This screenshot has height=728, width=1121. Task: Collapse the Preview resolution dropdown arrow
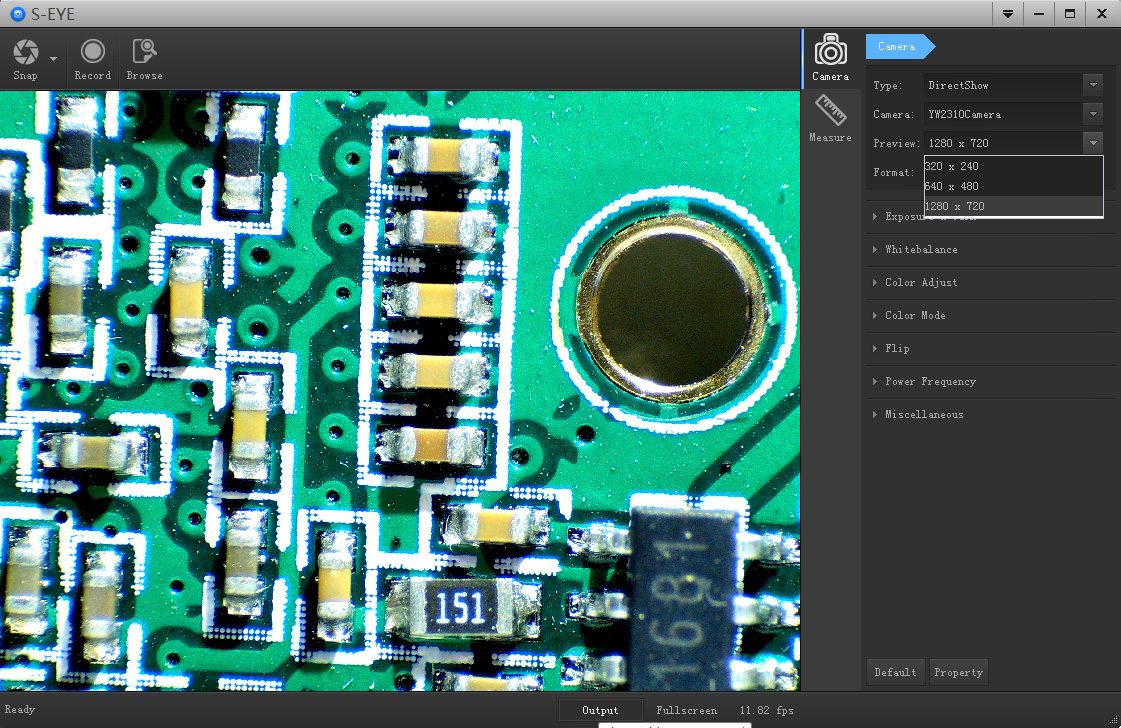point(1093,144)
